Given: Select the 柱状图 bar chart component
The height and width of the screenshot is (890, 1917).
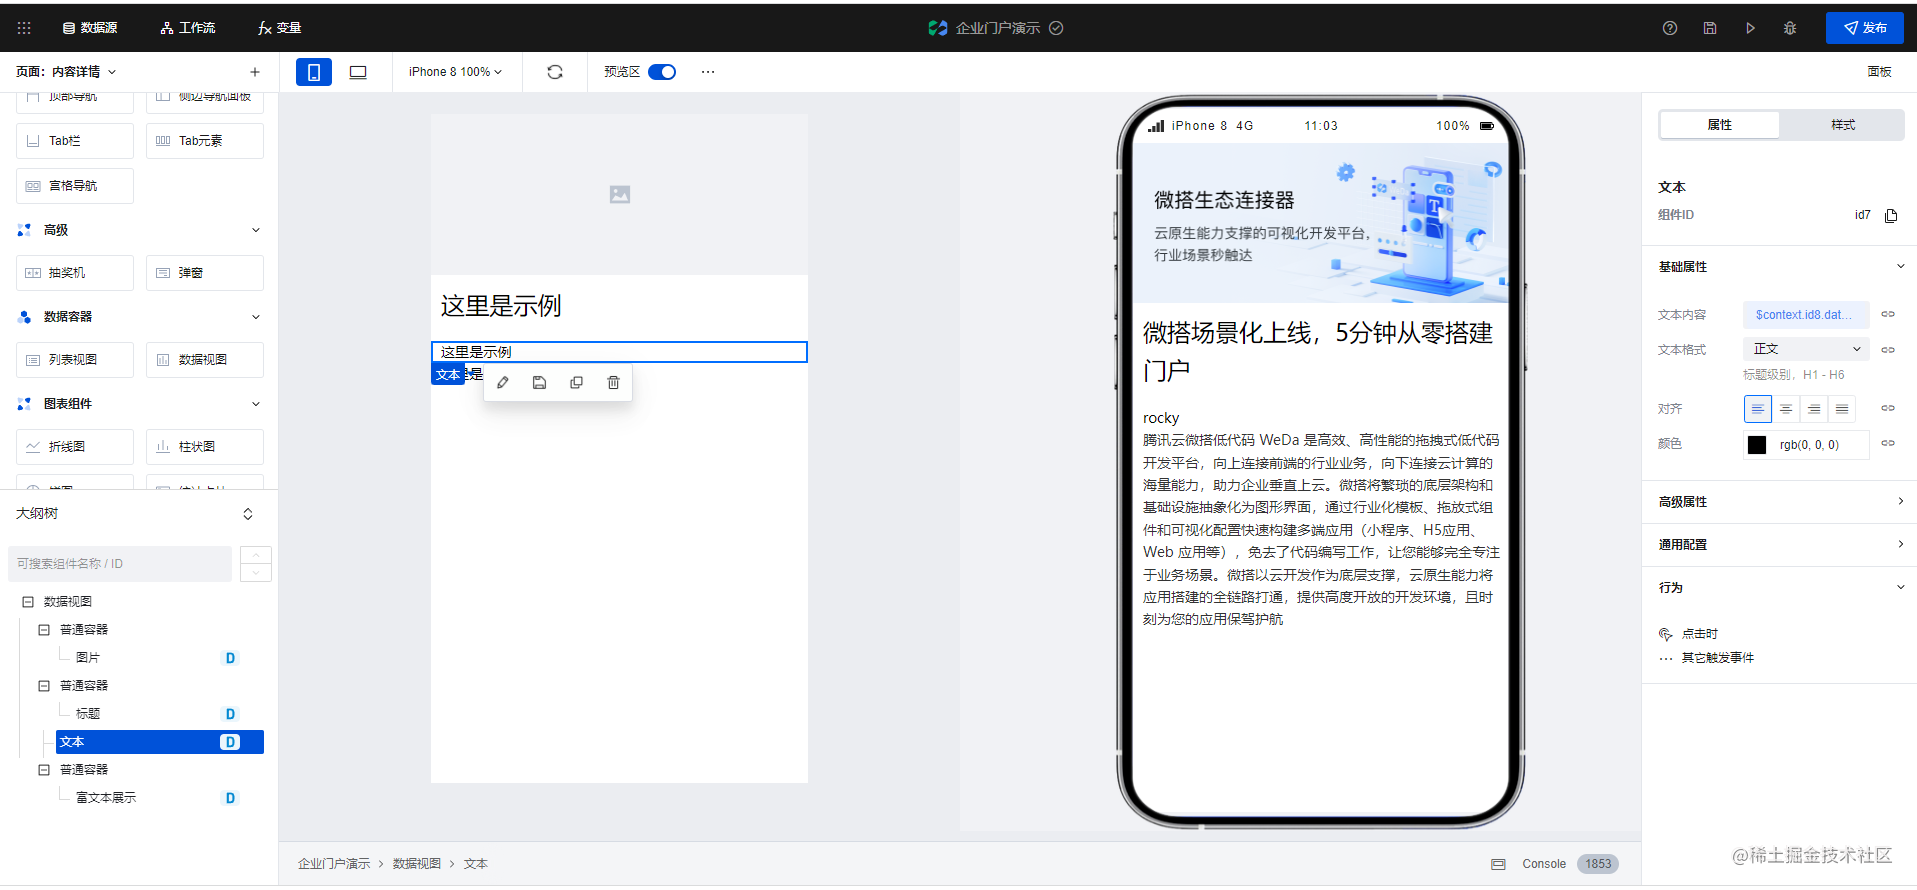Looking at the screenshot, I should [x=205, y=447].
